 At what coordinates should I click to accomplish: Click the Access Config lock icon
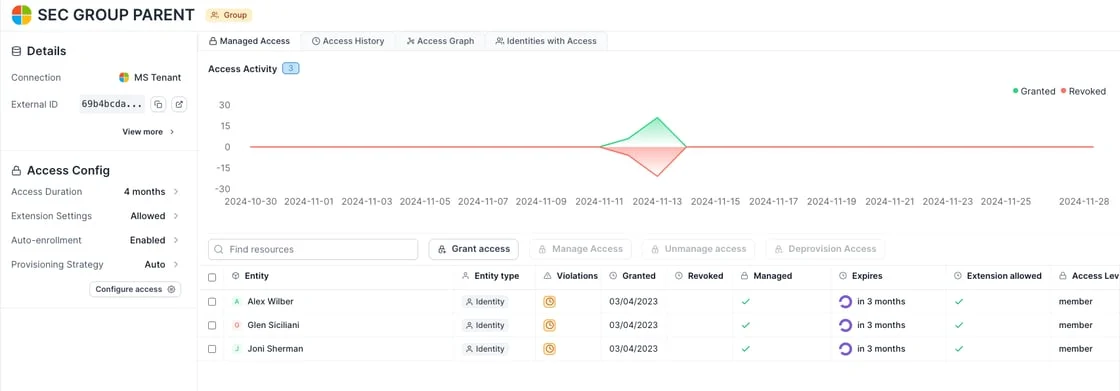(16, 170)
